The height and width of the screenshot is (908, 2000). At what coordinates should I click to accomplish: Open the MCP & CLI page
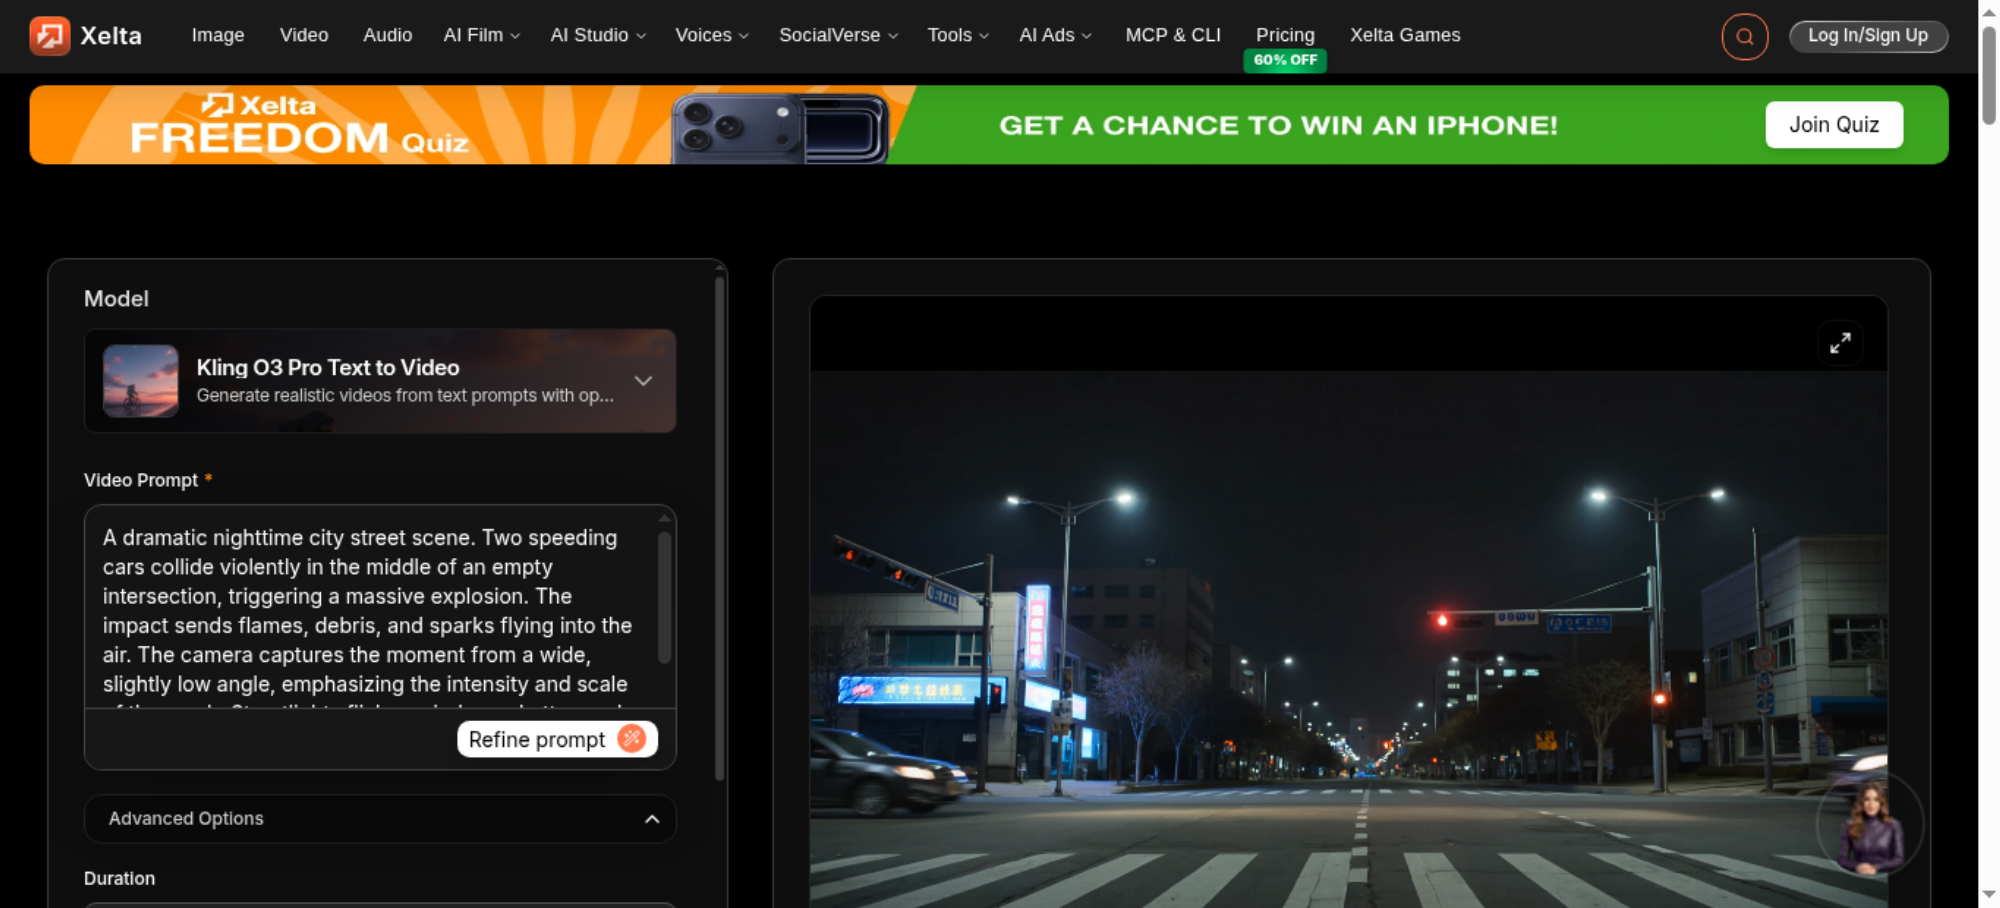point(1173,35)
